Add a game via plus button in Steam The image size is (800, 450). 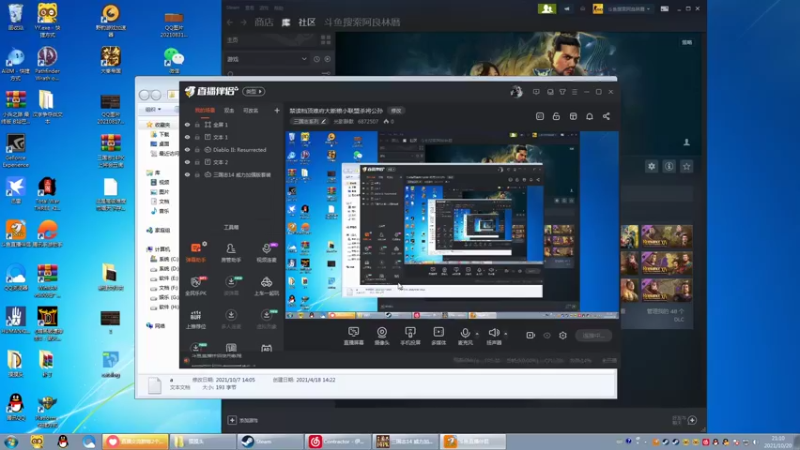[232, 420]
